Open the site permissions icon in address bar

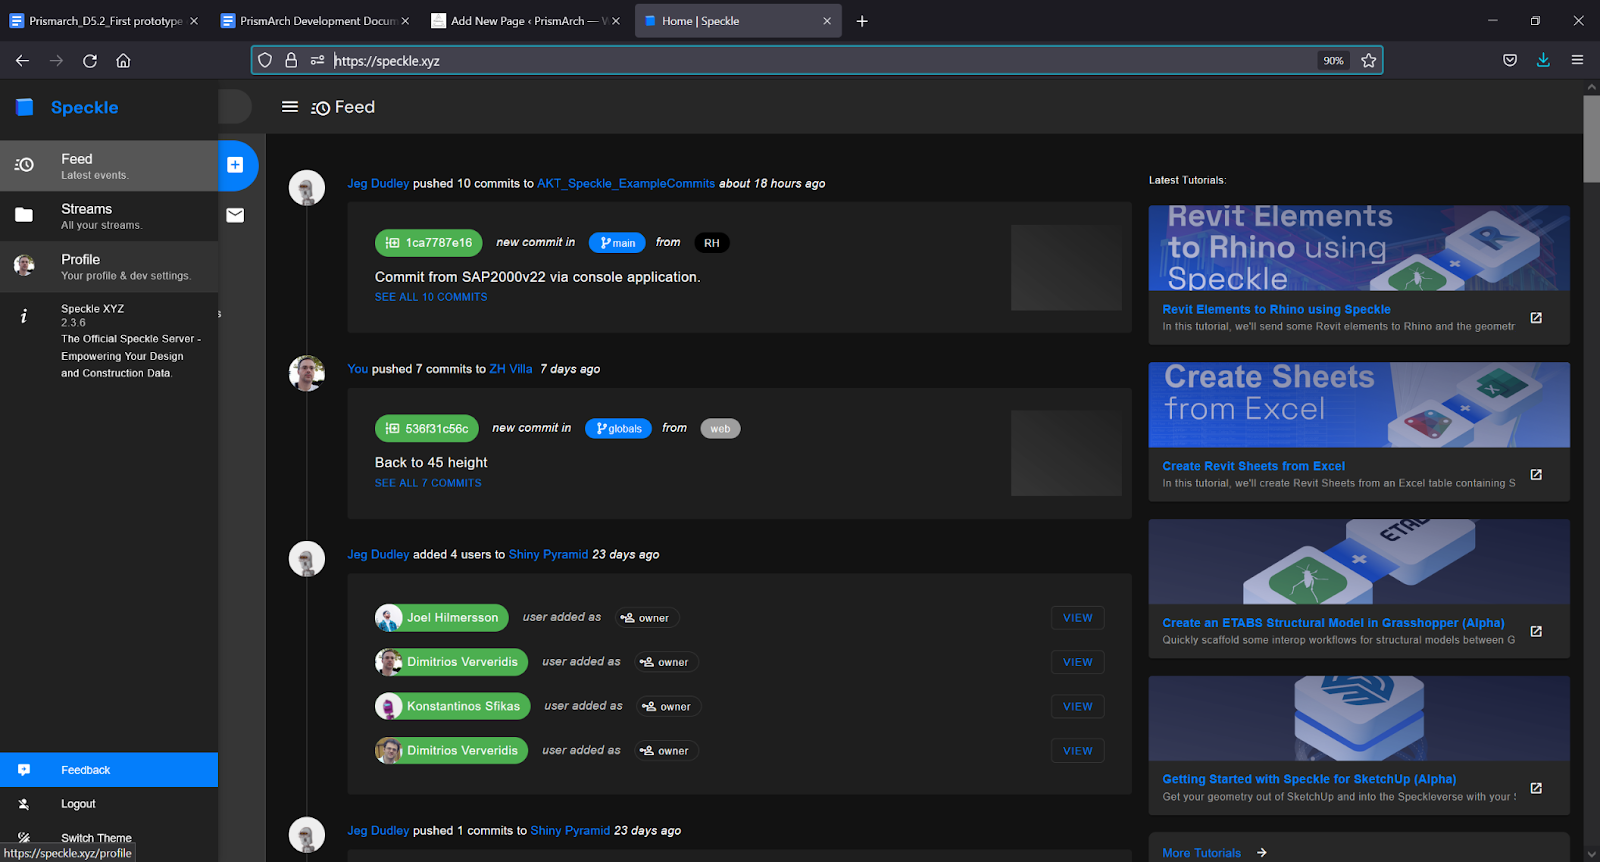[318, 61]
